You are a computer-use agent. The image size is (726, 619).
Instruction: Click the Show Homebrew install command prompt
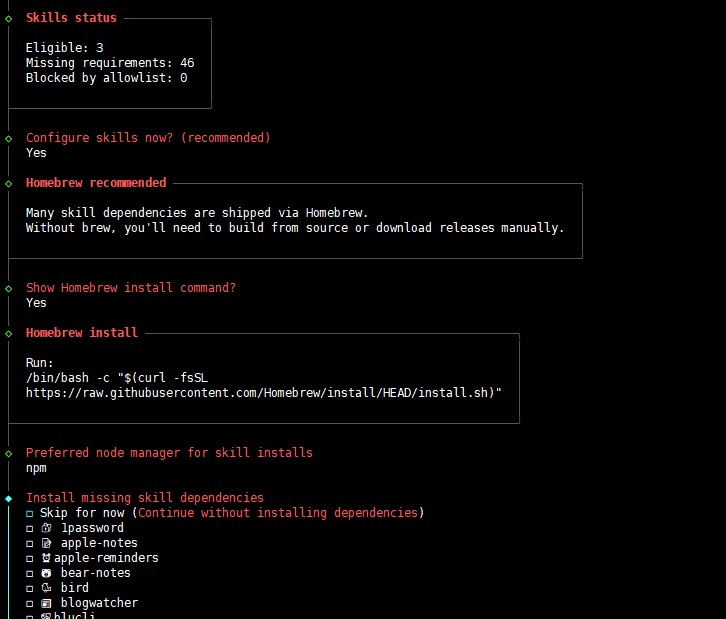click(131, 288)
